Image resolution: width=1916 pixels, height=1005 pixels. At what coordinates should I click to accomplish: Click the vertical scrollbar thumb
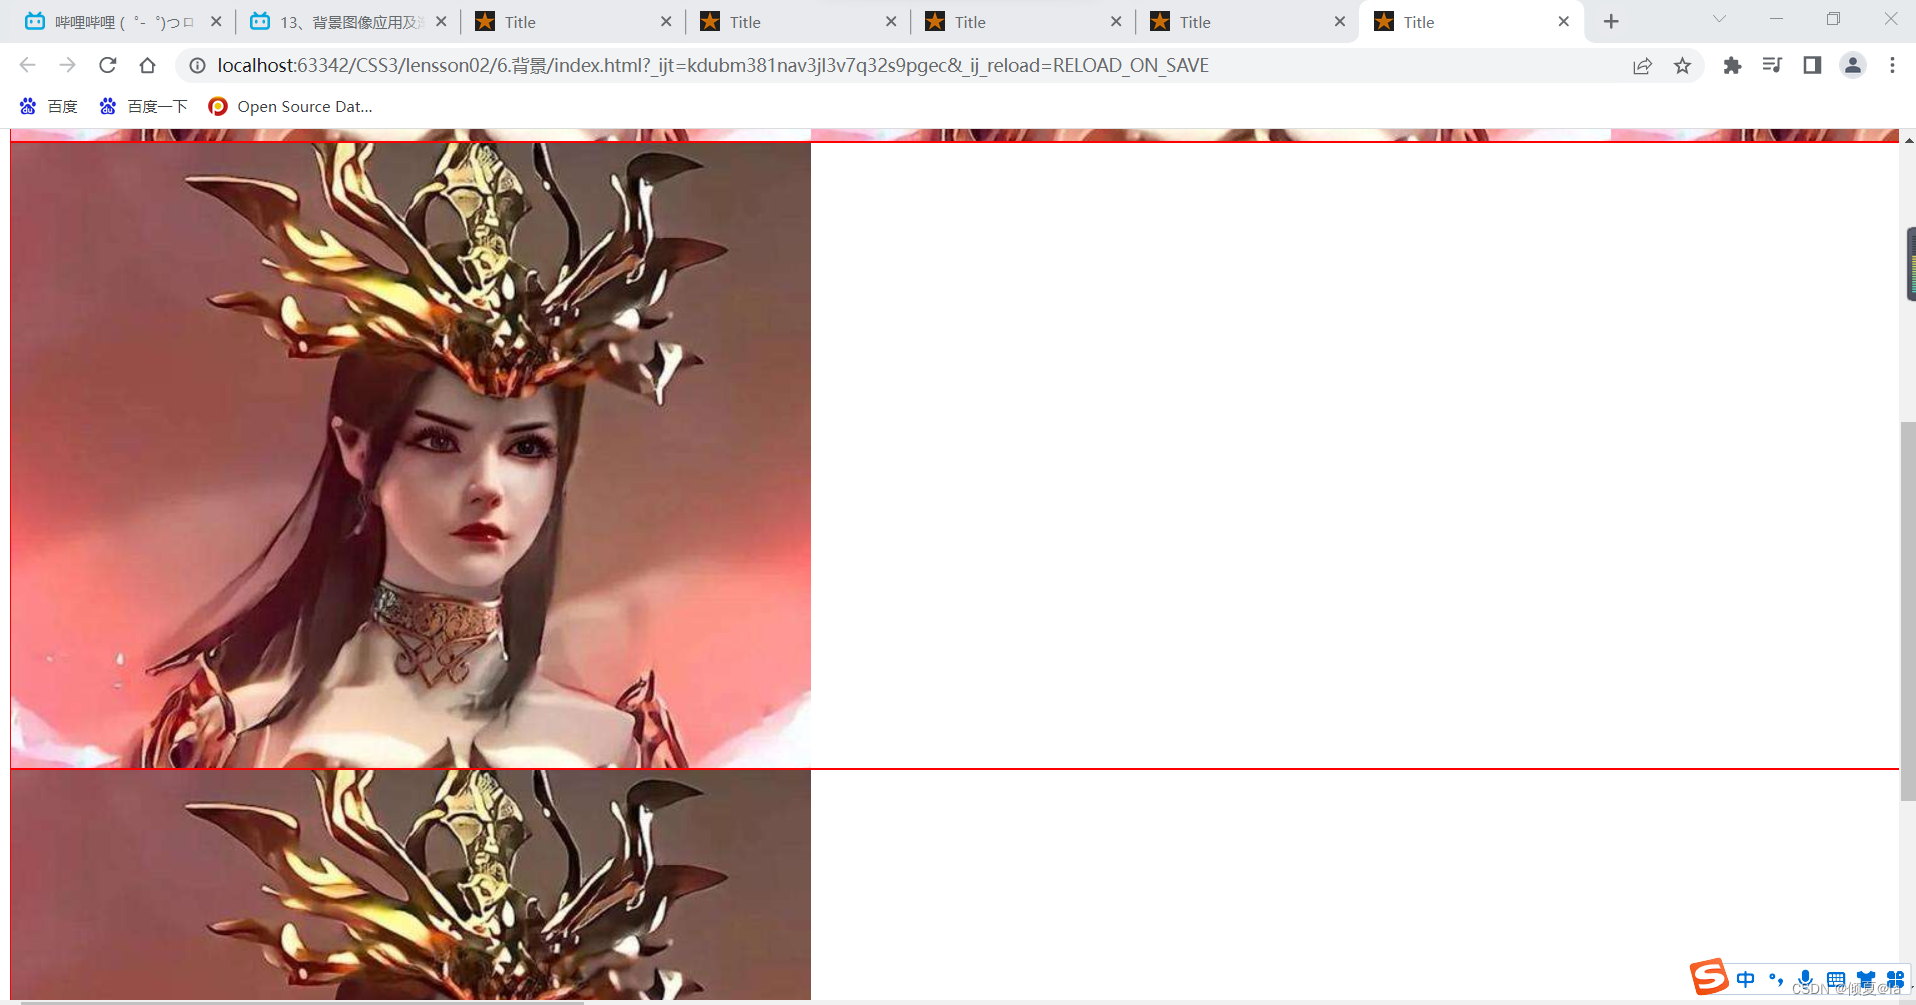[1908, 610]
